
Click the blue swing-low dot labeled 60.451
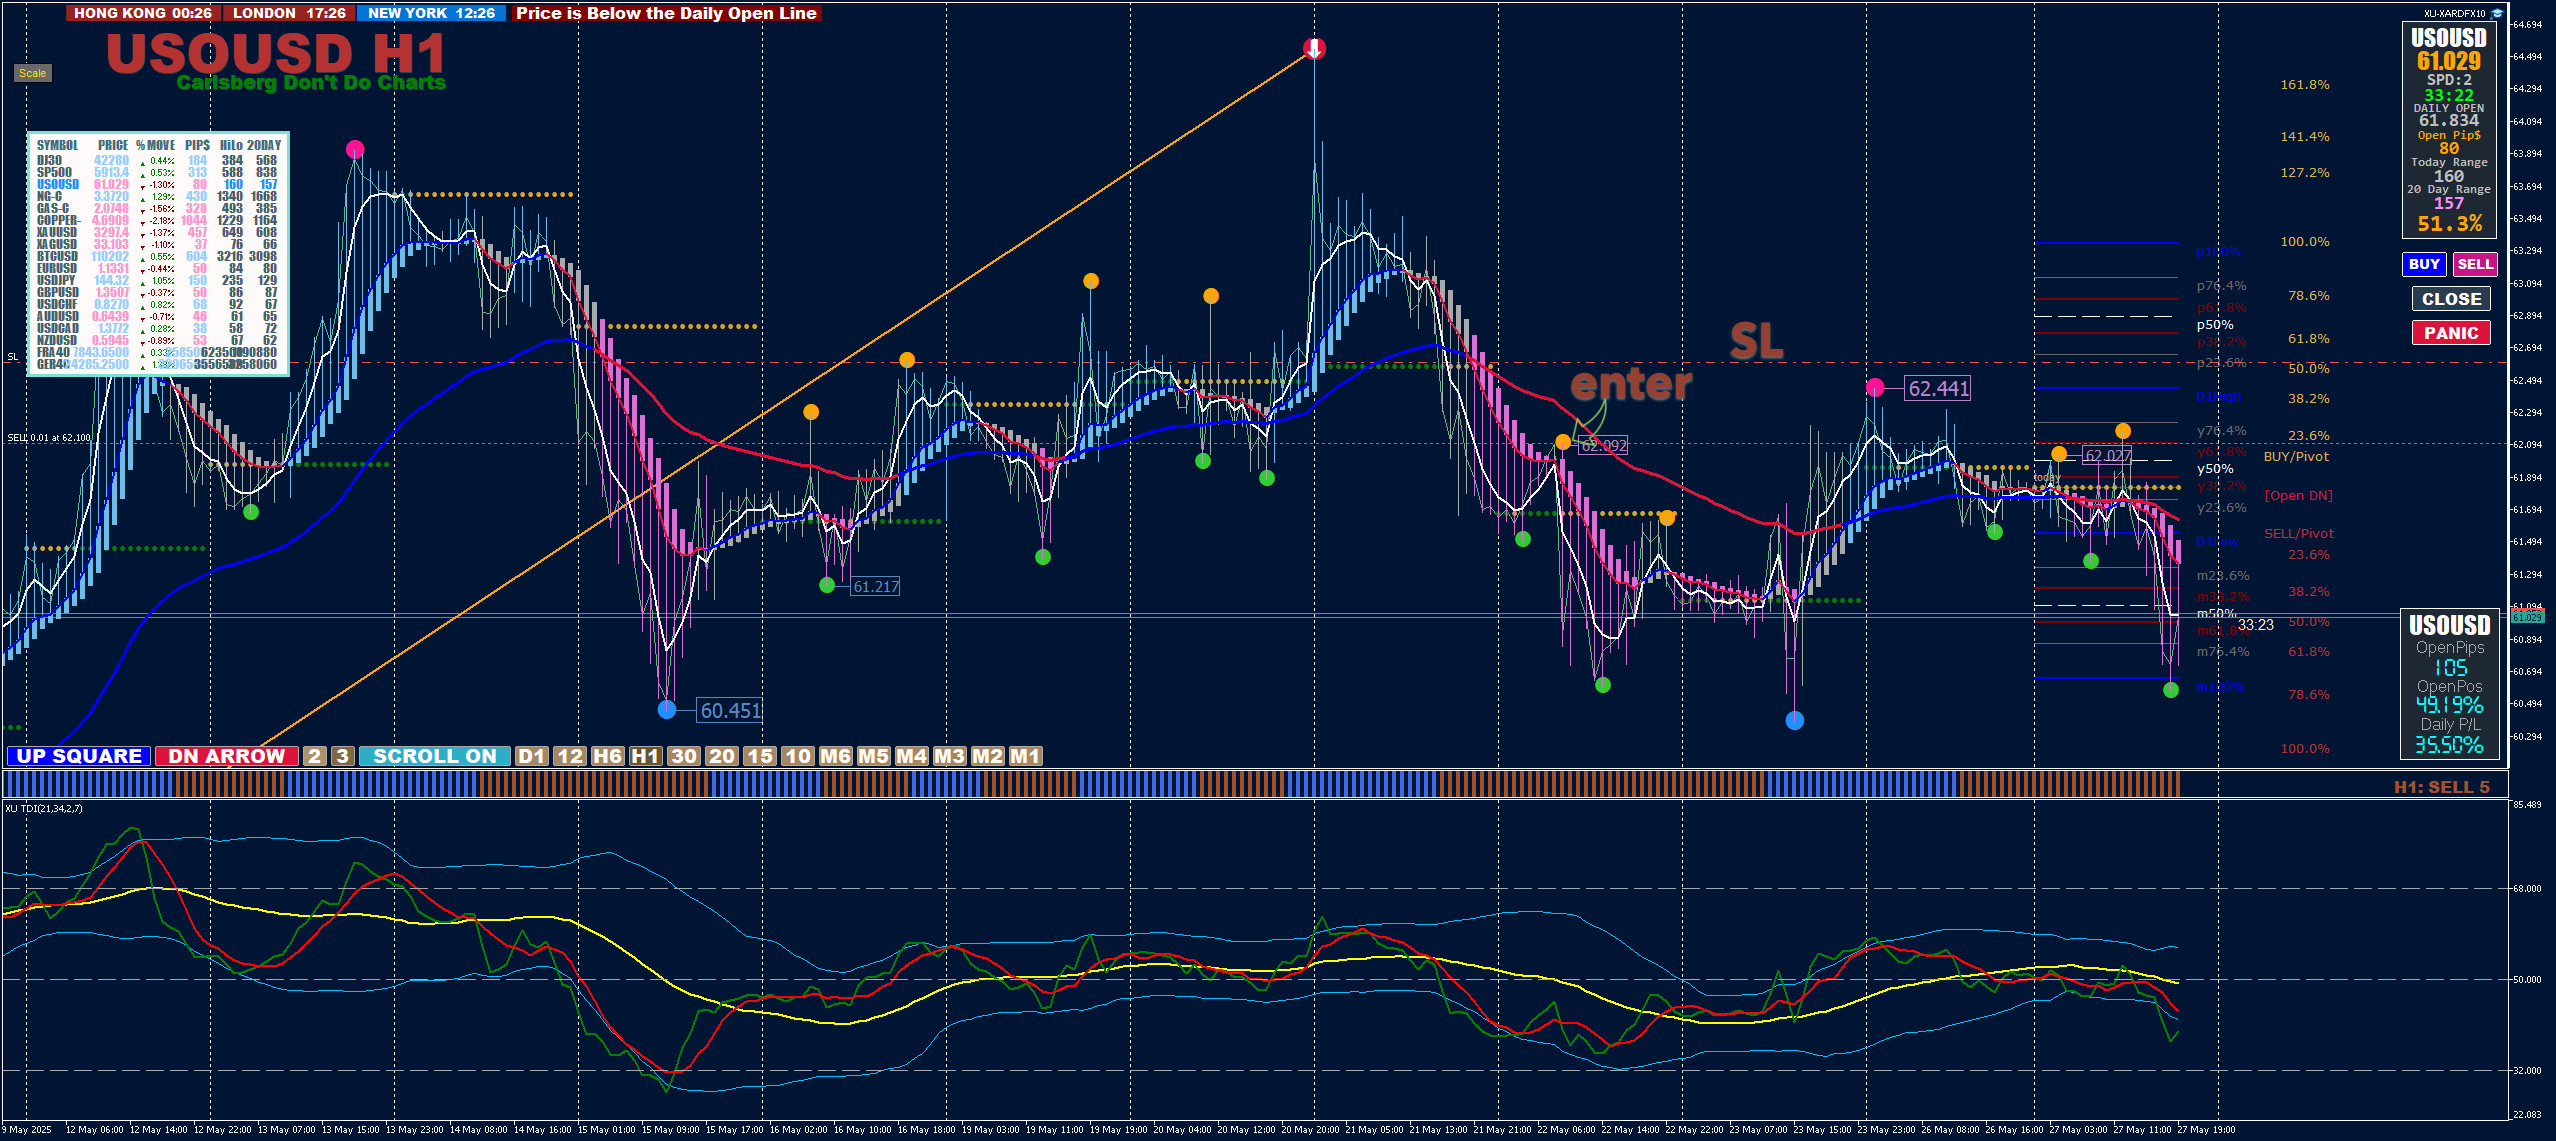667,710
